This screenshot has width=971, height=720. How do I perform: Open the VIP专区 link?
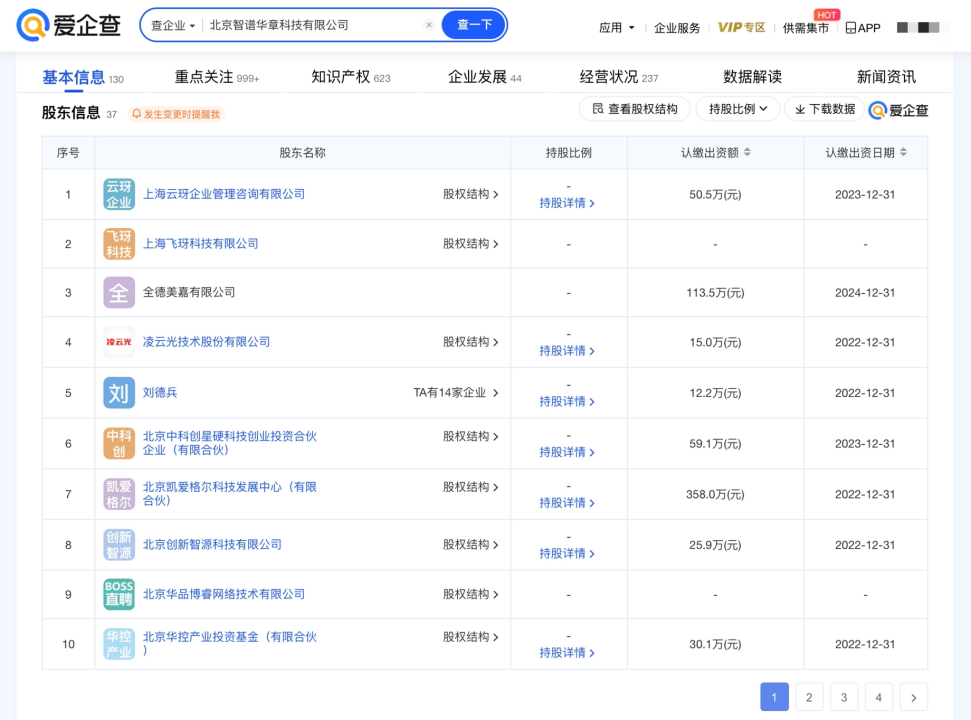coord(741,27)
